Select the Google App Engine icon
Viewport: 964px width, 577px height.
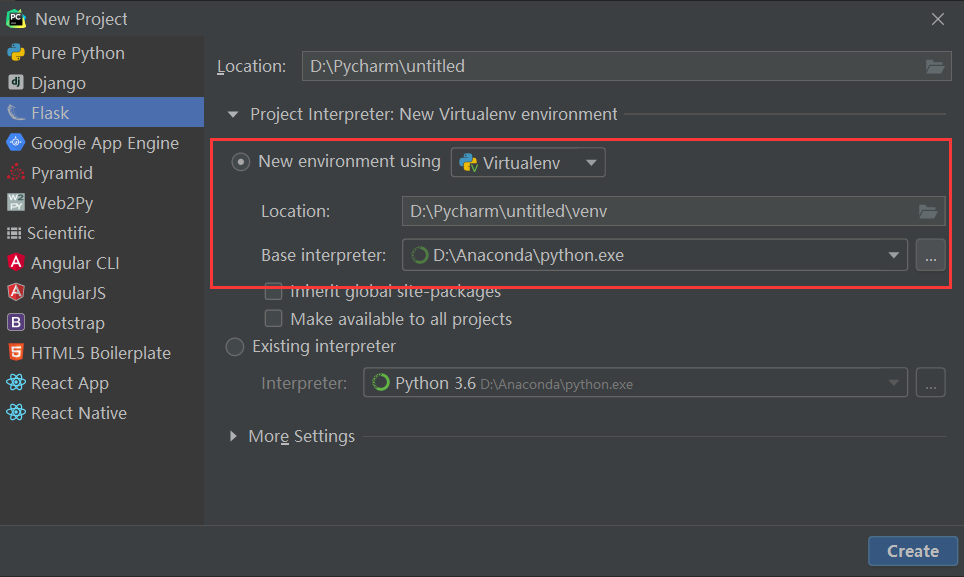16,143
